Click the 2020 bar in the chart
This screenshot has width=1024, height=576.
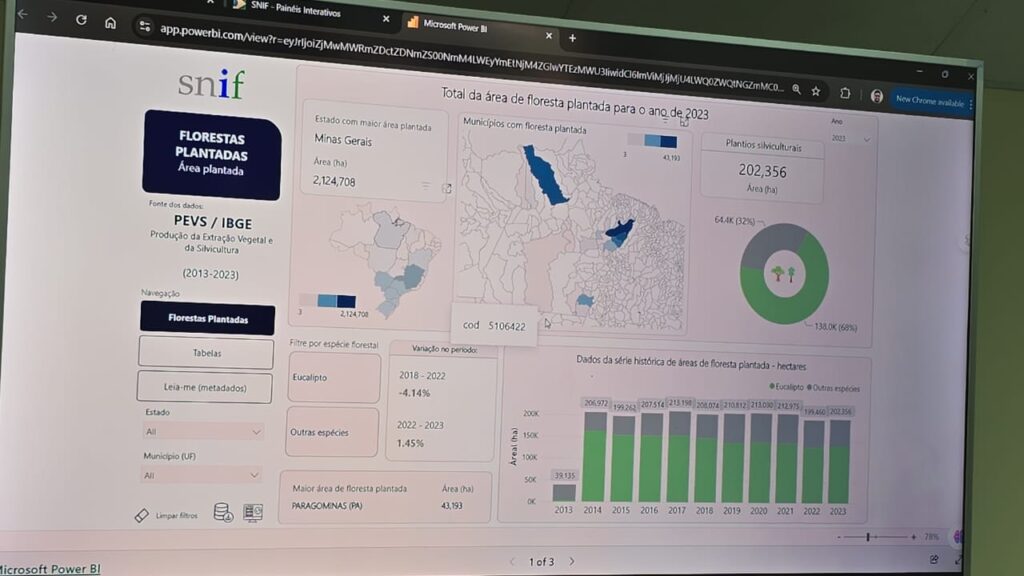click(x=760, y=458)
